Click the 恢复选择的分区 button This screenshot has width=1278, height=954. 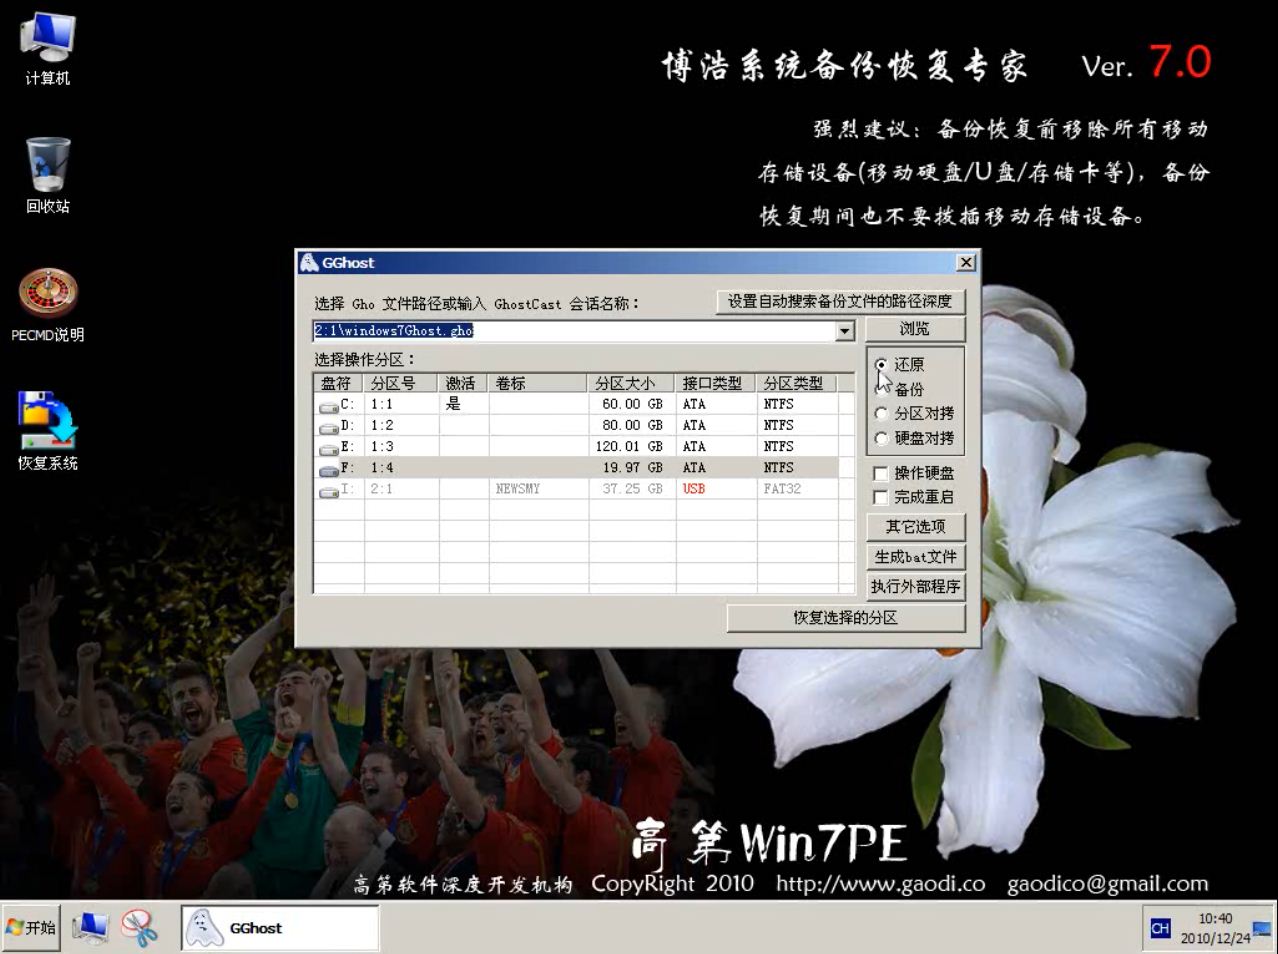click(846, 618)
